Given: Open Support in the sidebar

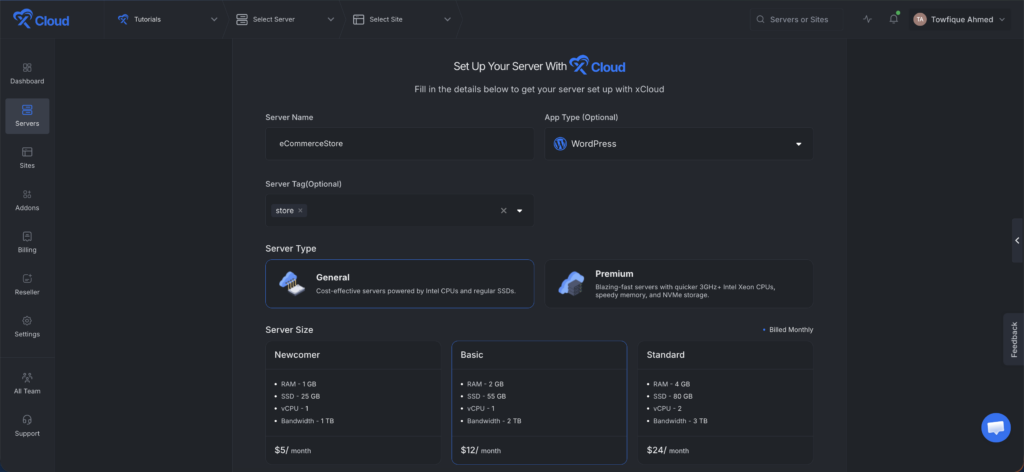Looking at the screenshot, I should point(27,425).
